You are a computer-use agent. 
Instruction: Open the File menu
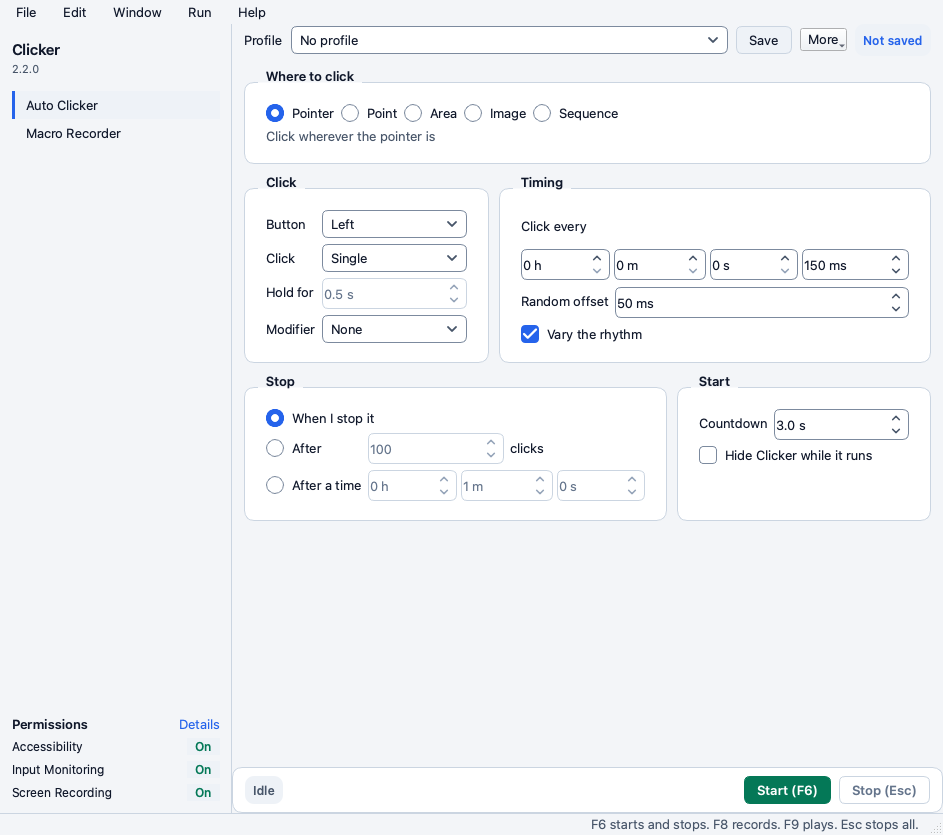point(26,12)
